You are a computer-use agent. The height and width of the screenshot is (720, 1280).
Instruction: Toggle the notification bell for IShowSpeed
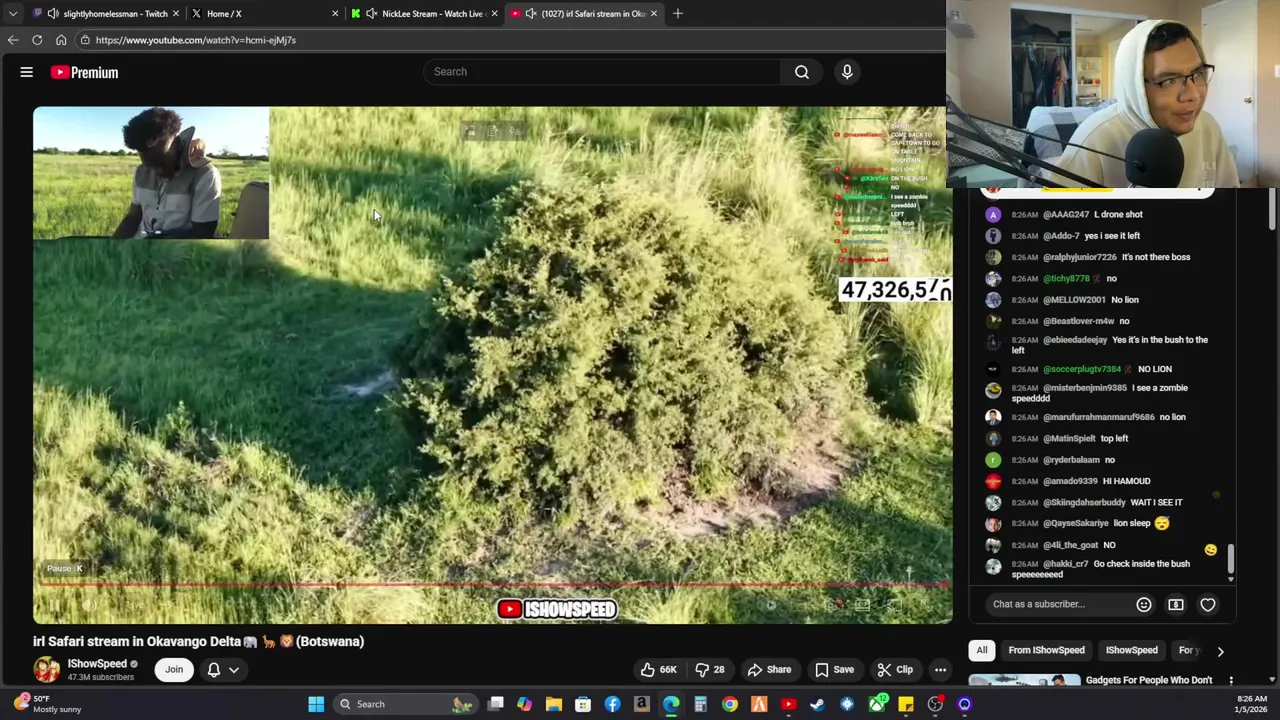coord(213,670)
